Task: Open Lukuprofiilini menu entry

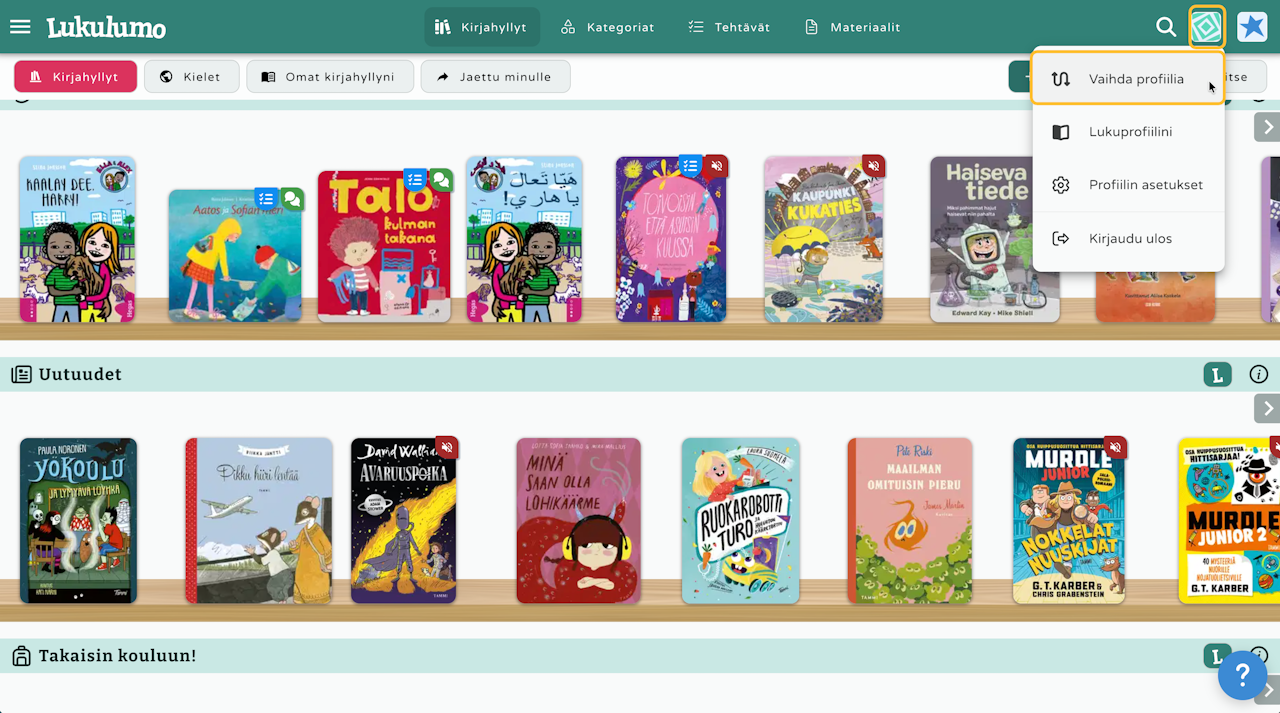Action: (x=1128, y=132)
